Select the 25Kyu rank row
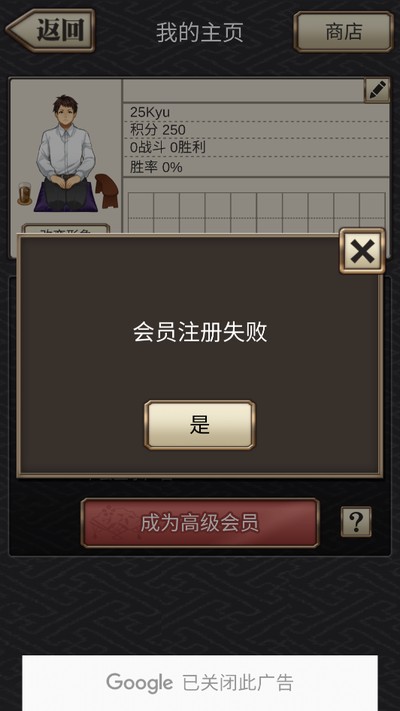The height and width of the screenshot is (711, 400). tap(256, 112)
